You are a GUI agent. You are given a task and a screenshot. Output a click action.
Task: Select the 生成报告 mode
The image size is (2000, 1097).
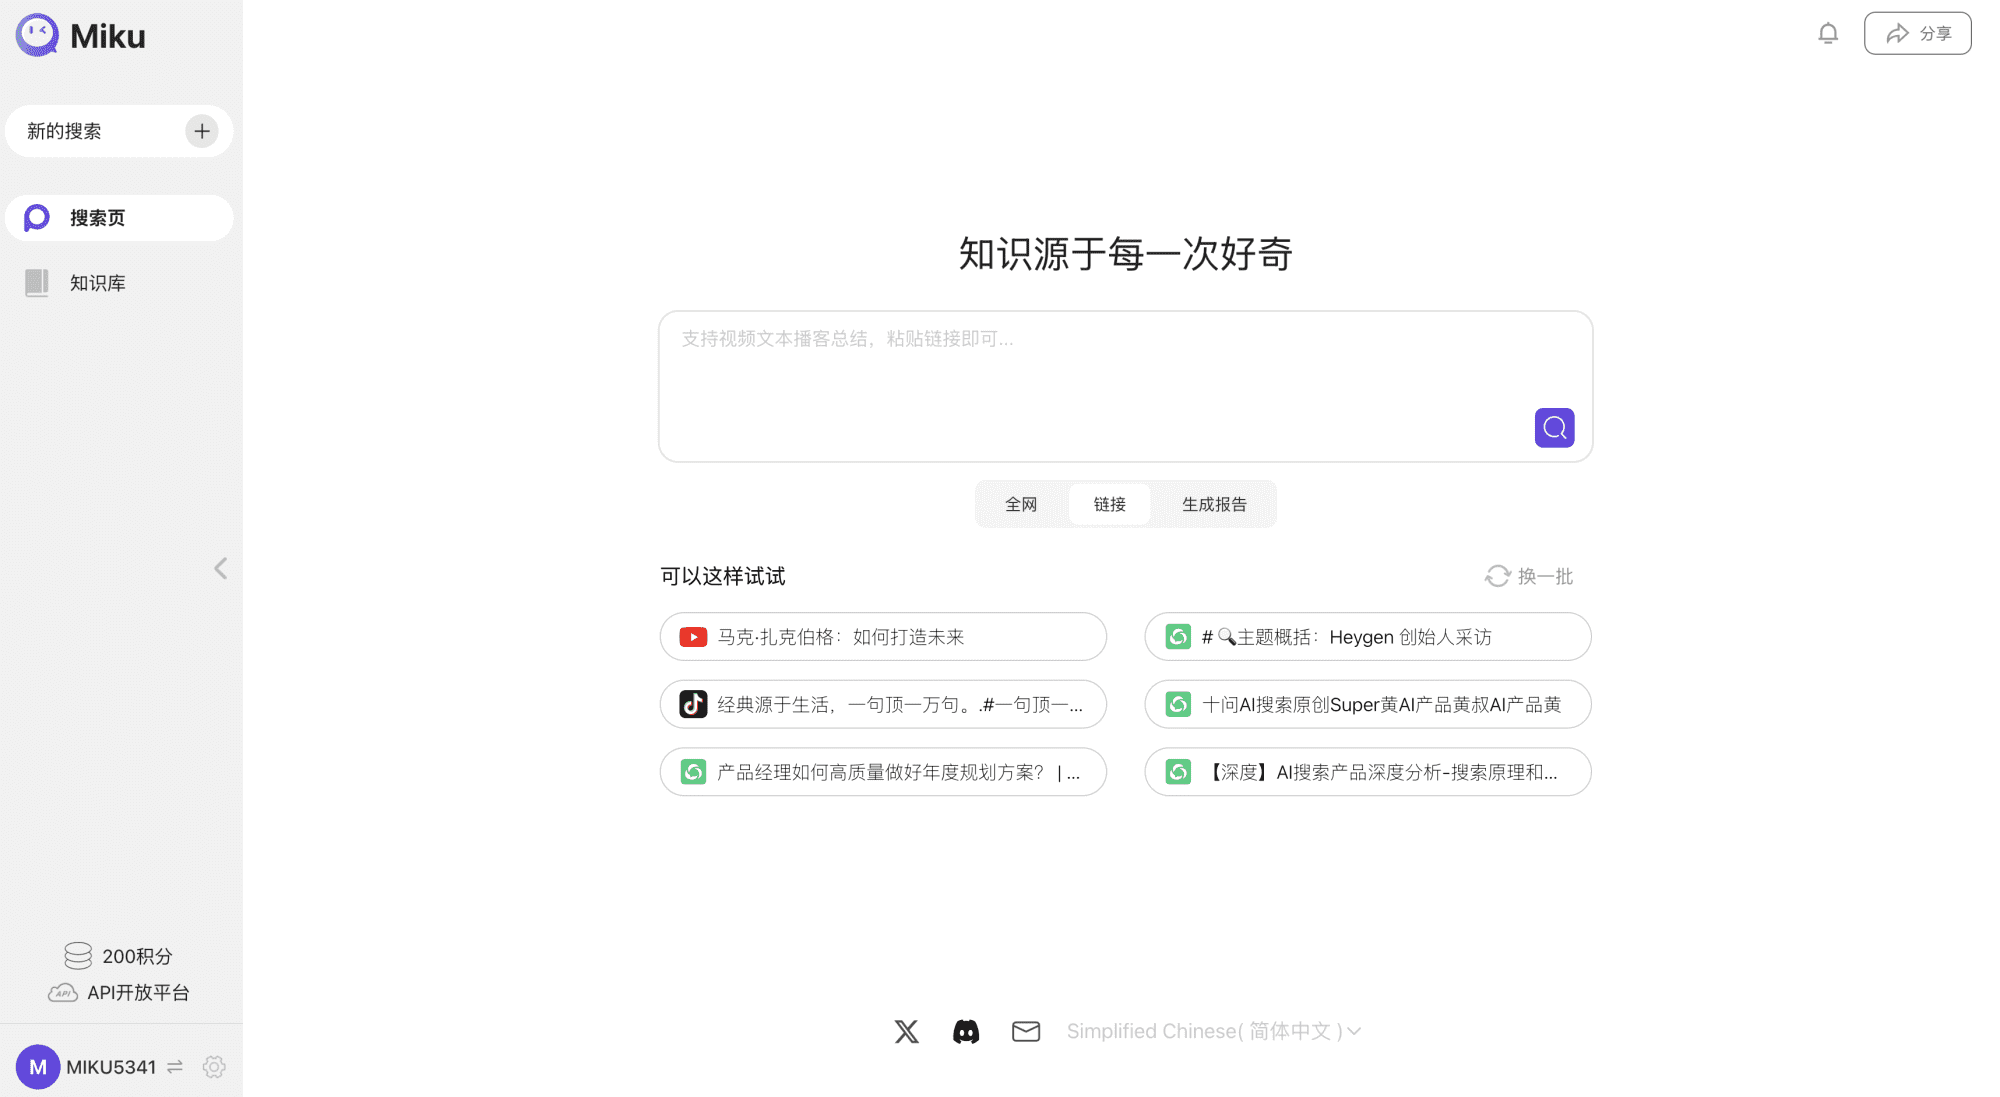click(1214, 504)
